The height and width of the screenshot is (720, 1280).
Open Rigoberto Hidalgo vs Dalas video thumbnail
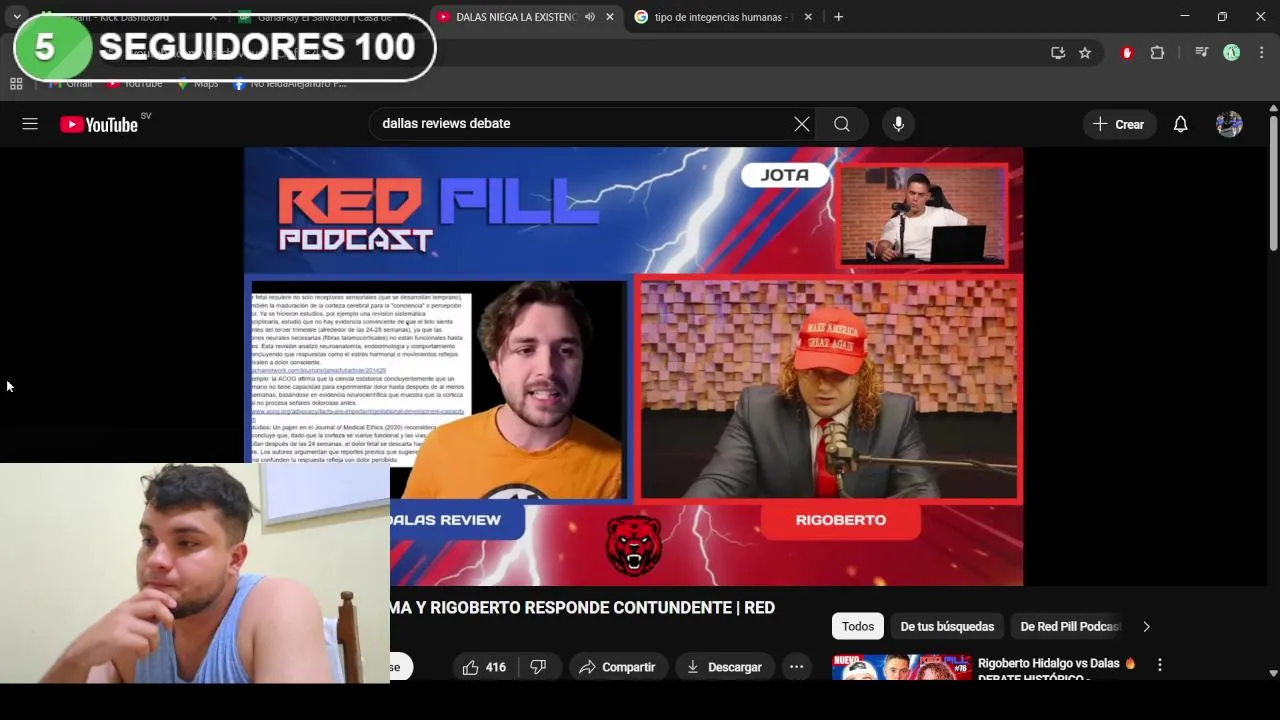coord(901,667)
